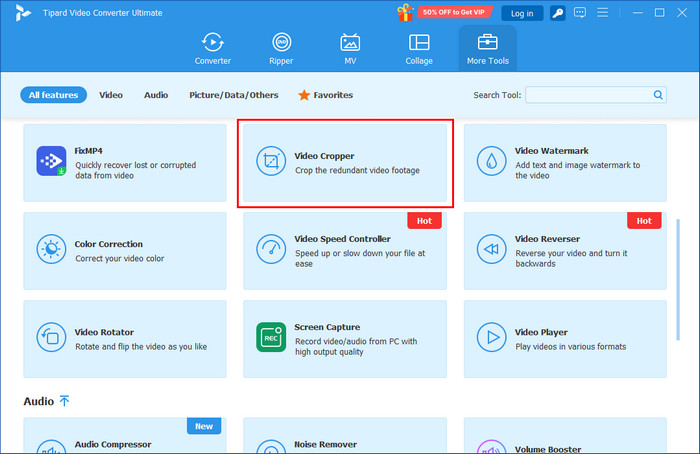The image size is (700, 454).
Task: Click the Collage layout icon
Action: point(419,42)
